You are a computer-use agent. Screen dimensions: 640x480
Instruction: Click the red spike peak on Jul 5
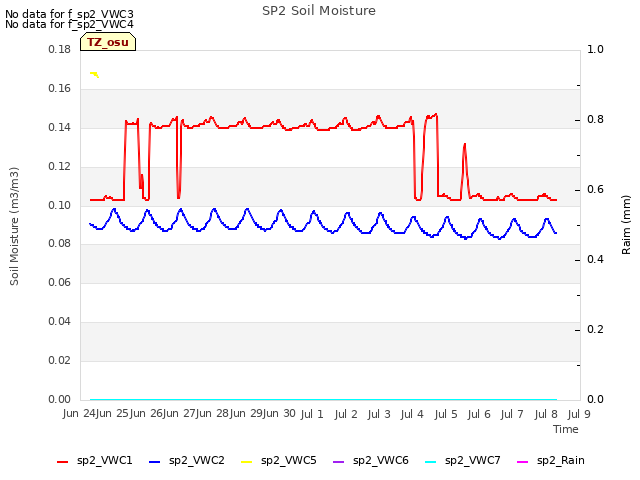pos(464,144)
